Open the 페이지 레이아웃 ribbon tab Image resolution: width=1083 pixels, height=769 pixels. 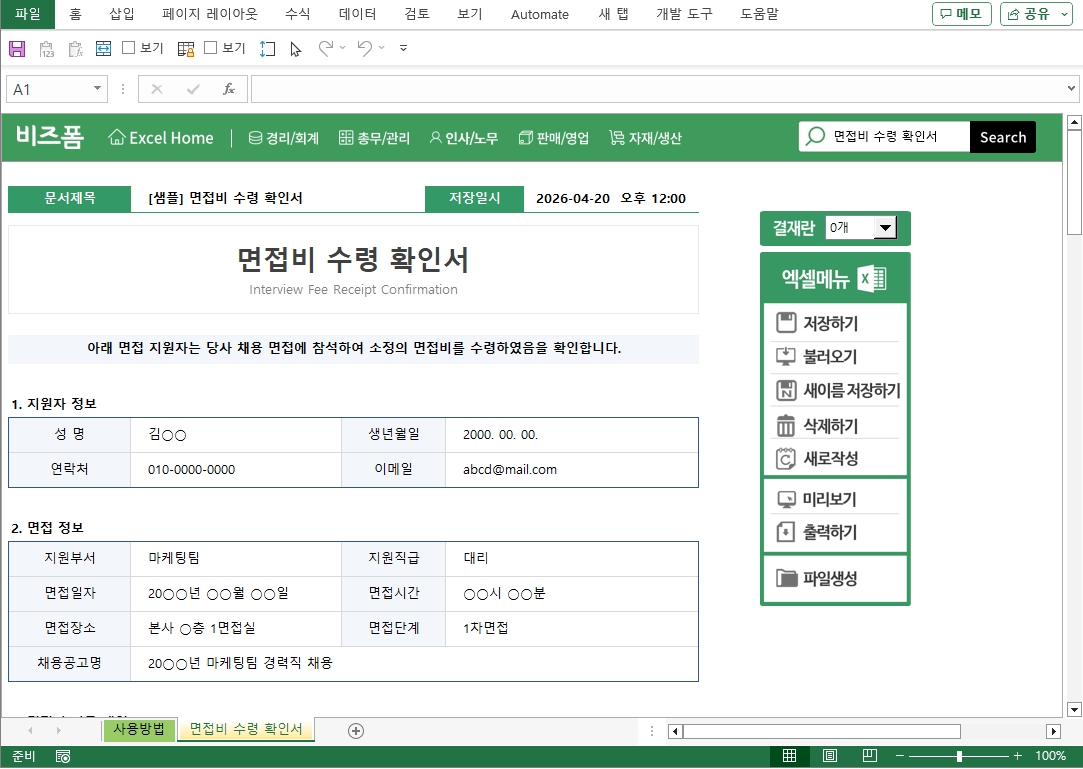tap(210, 14)
